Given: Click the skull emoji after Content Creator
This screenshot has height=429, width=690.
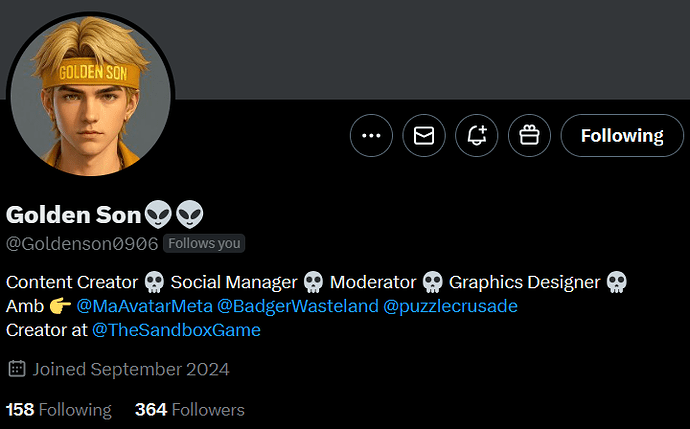Looking at the screenshot, I should (x=154, y=282).
